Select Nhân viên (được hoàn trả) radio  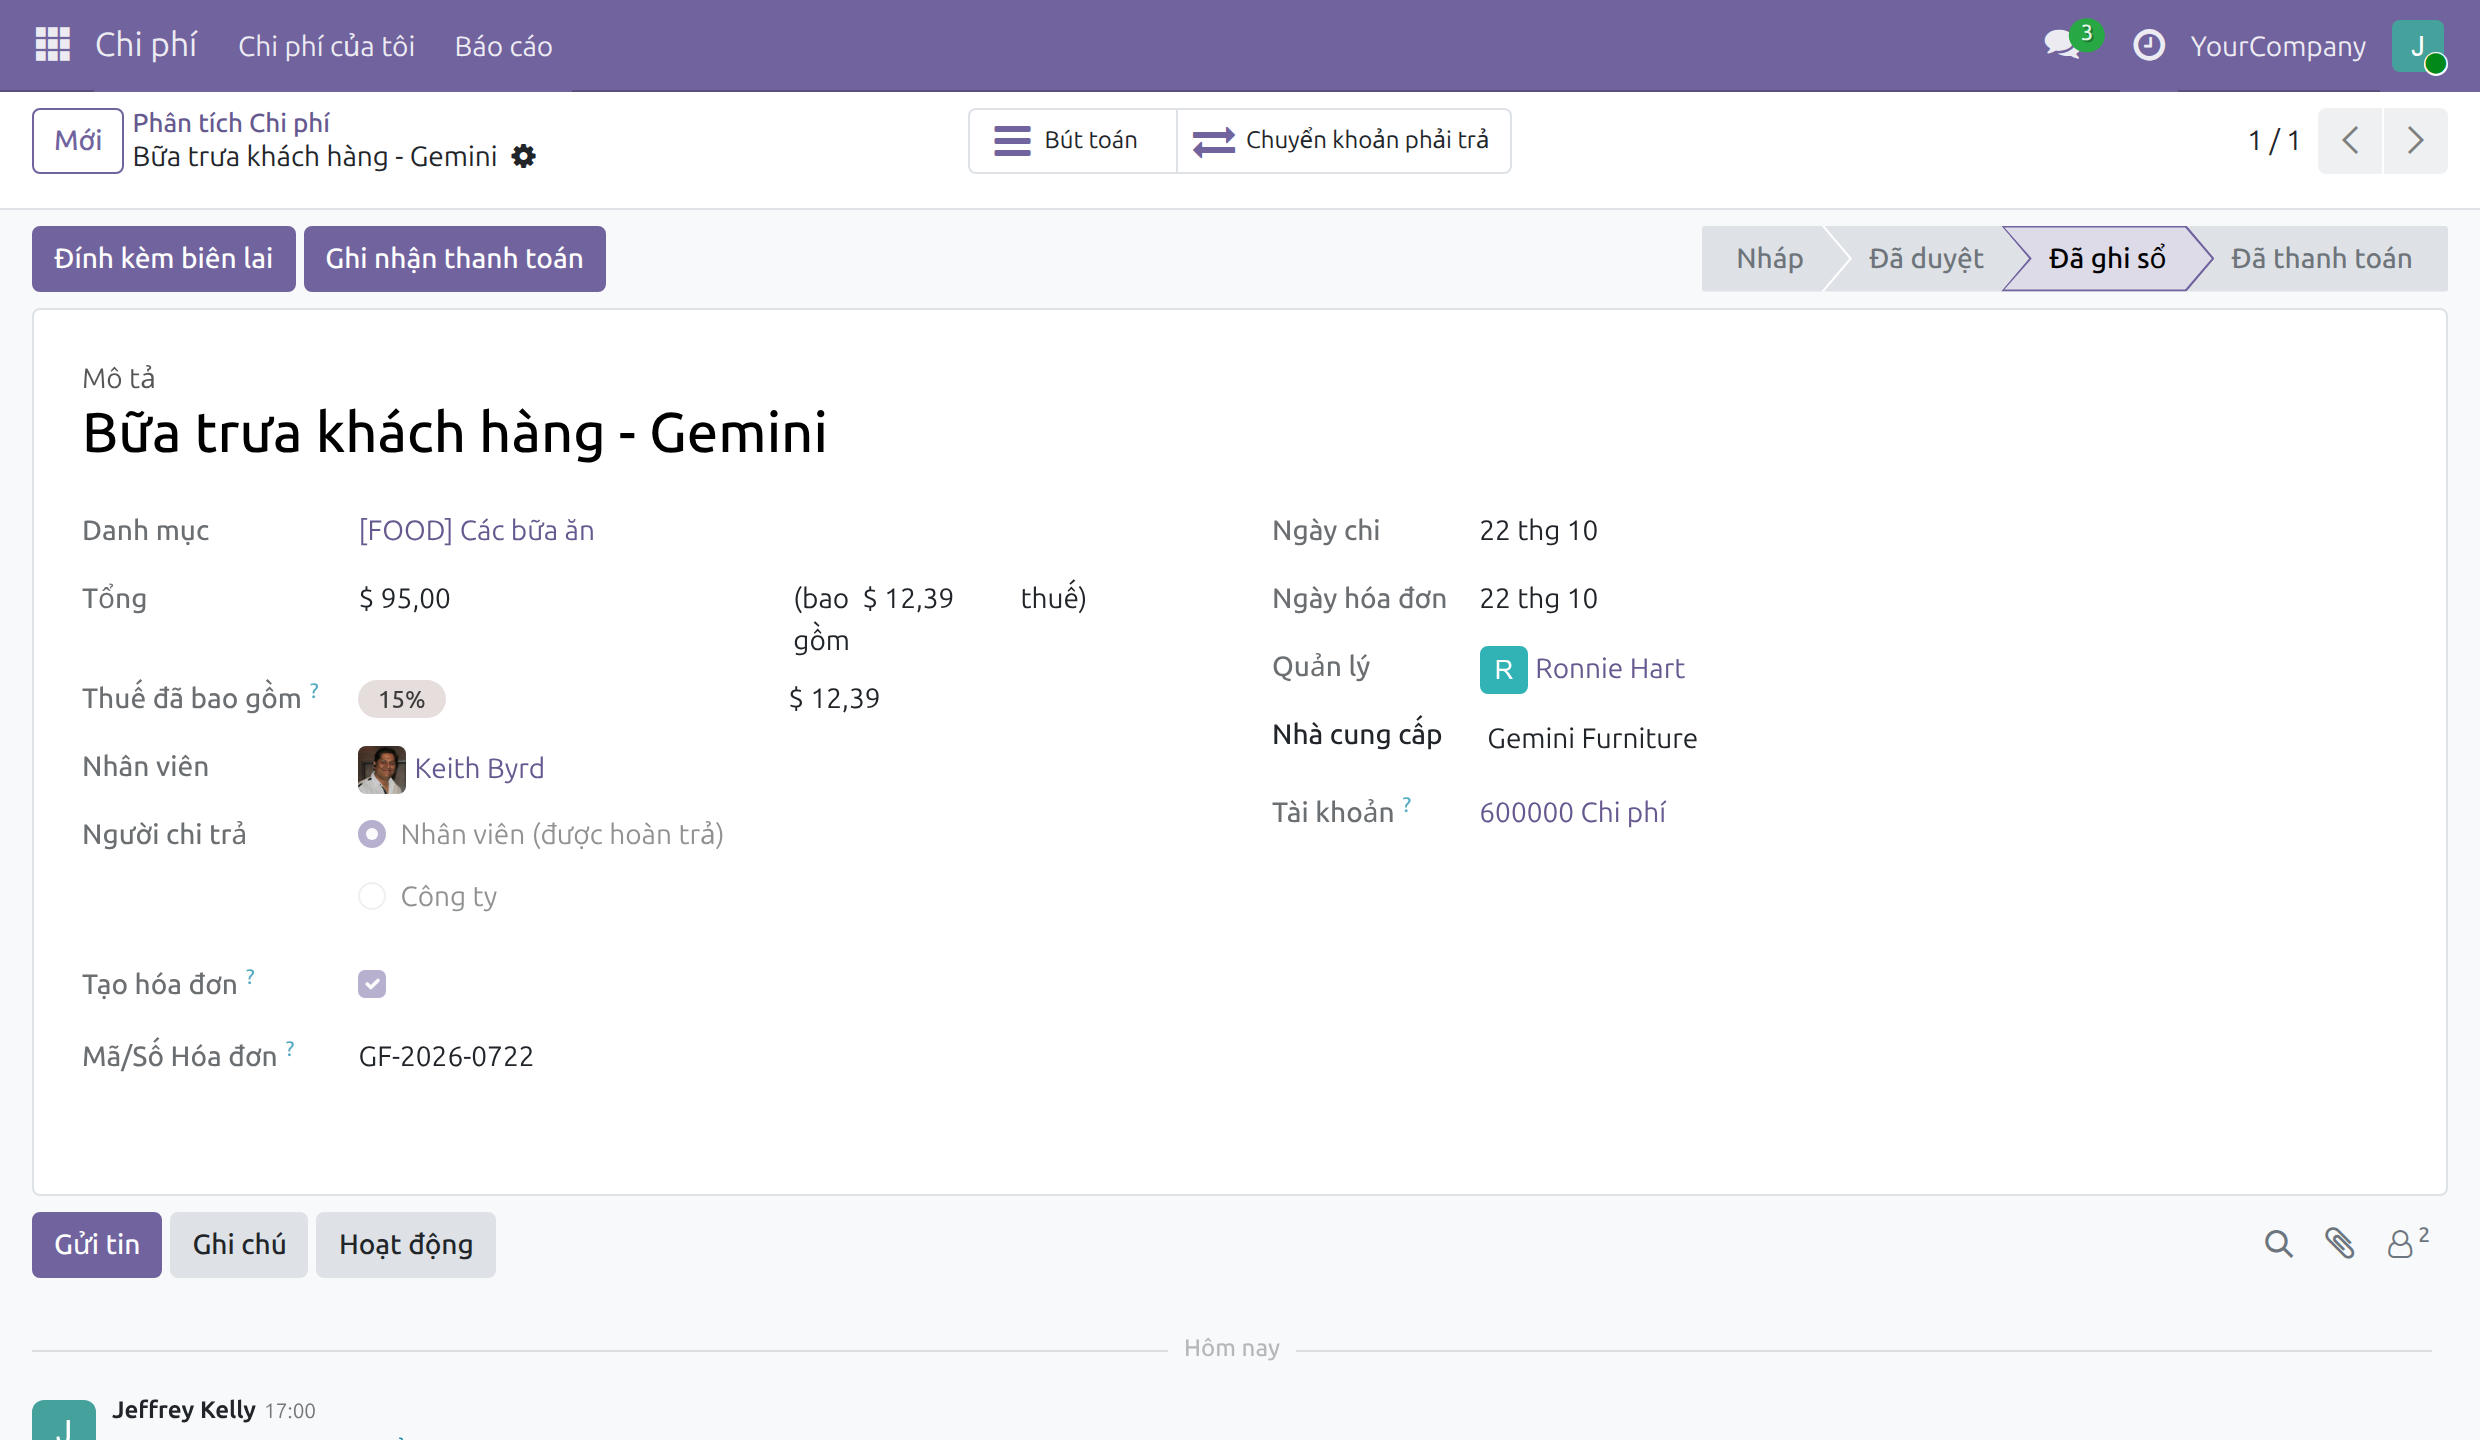(x=372, y=834)
